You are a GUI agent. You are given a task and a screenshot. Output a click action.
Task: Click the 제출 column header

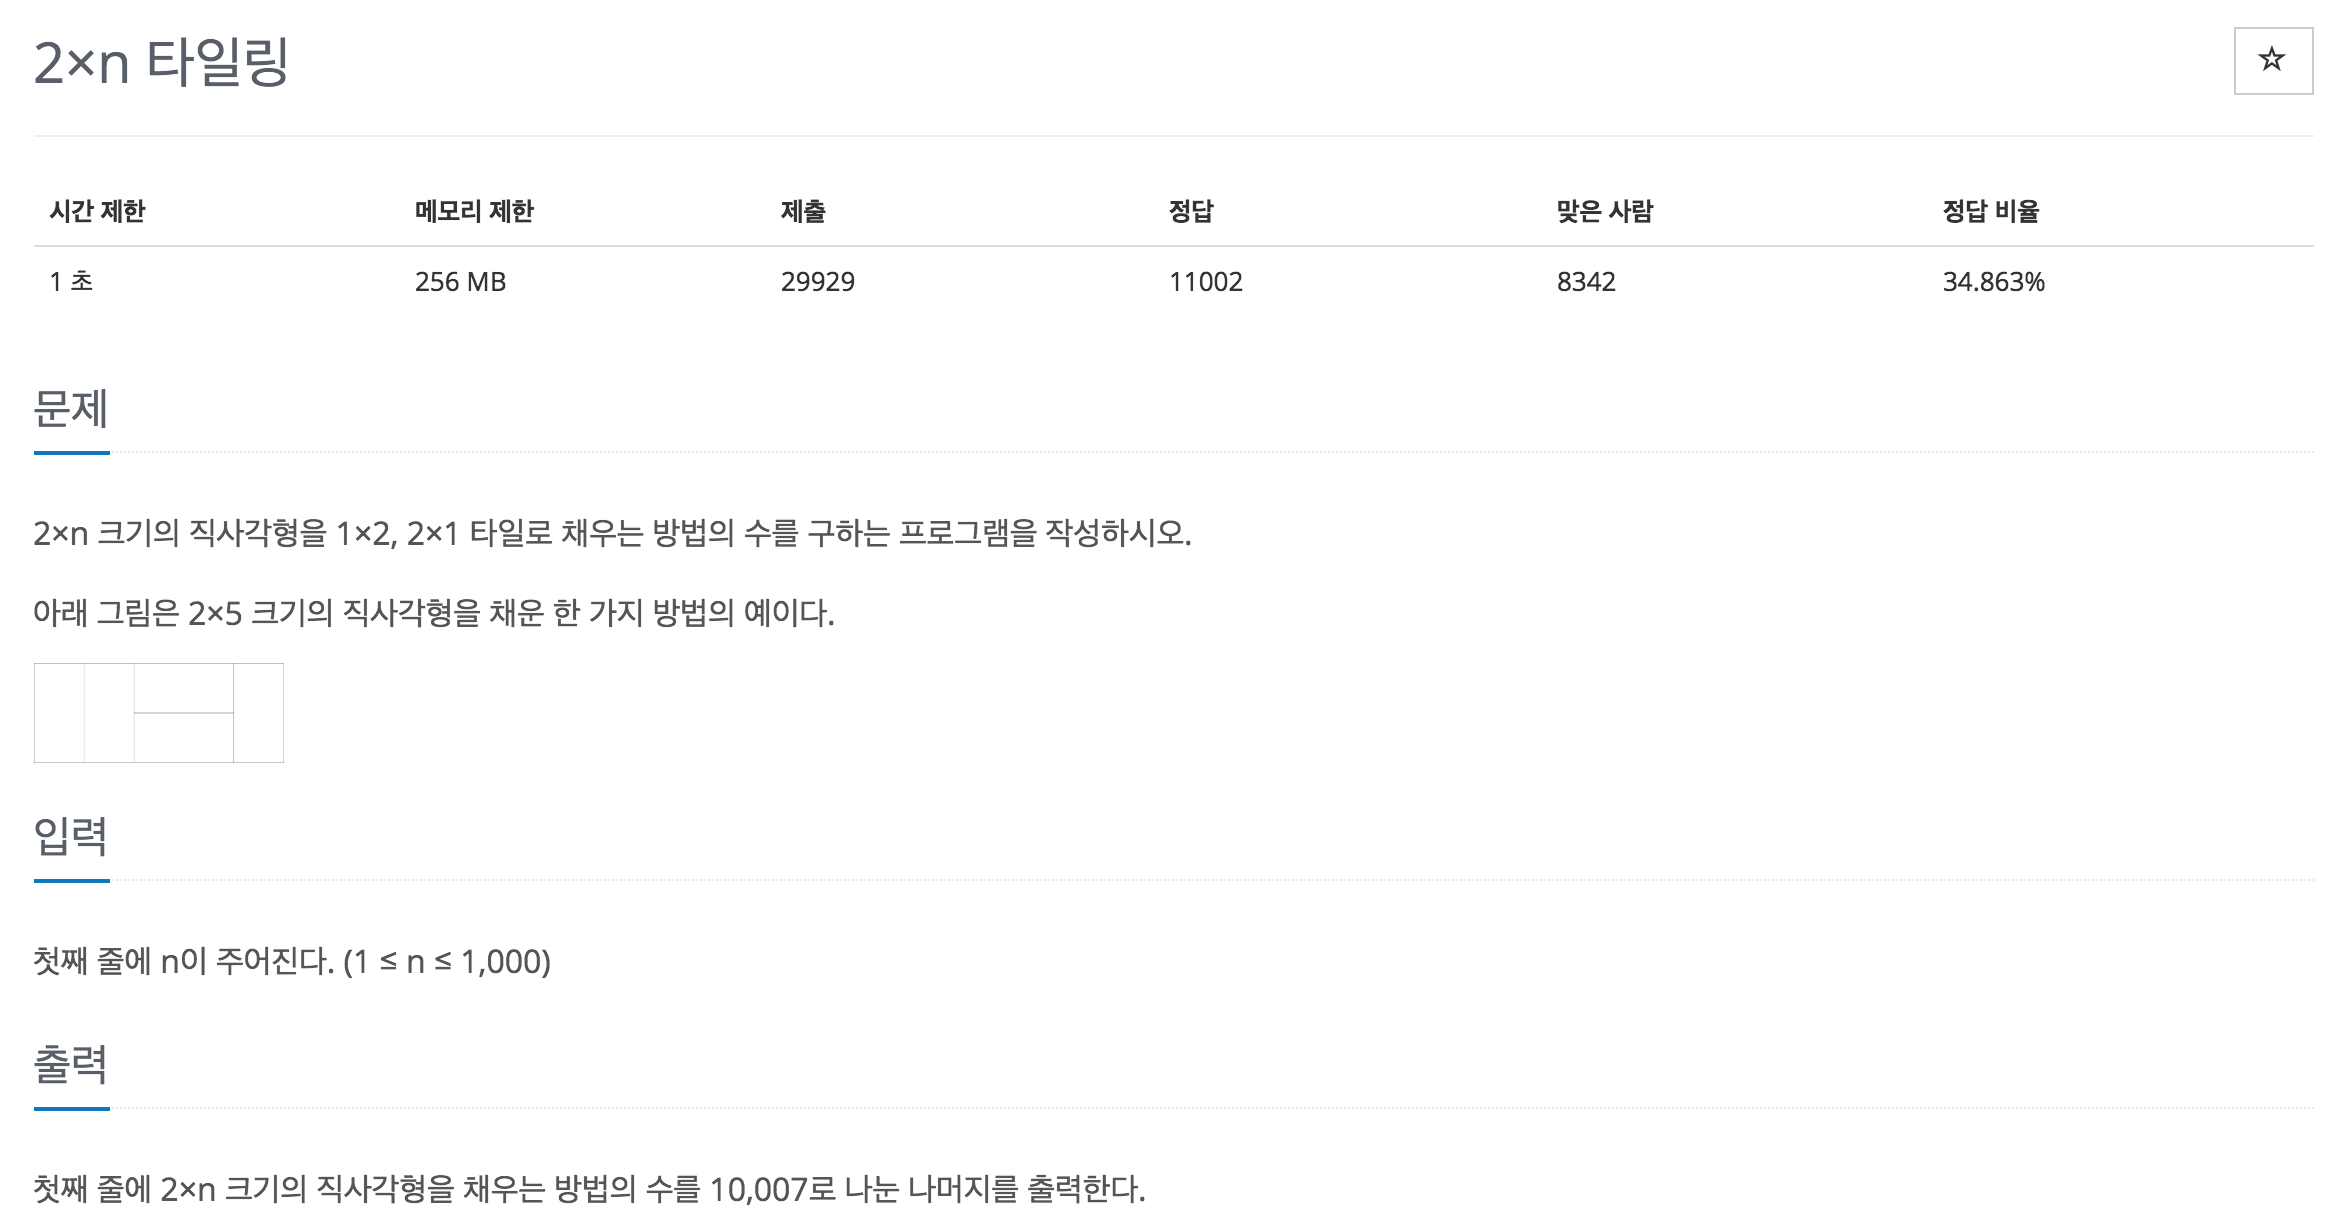[x=803, y=211]
